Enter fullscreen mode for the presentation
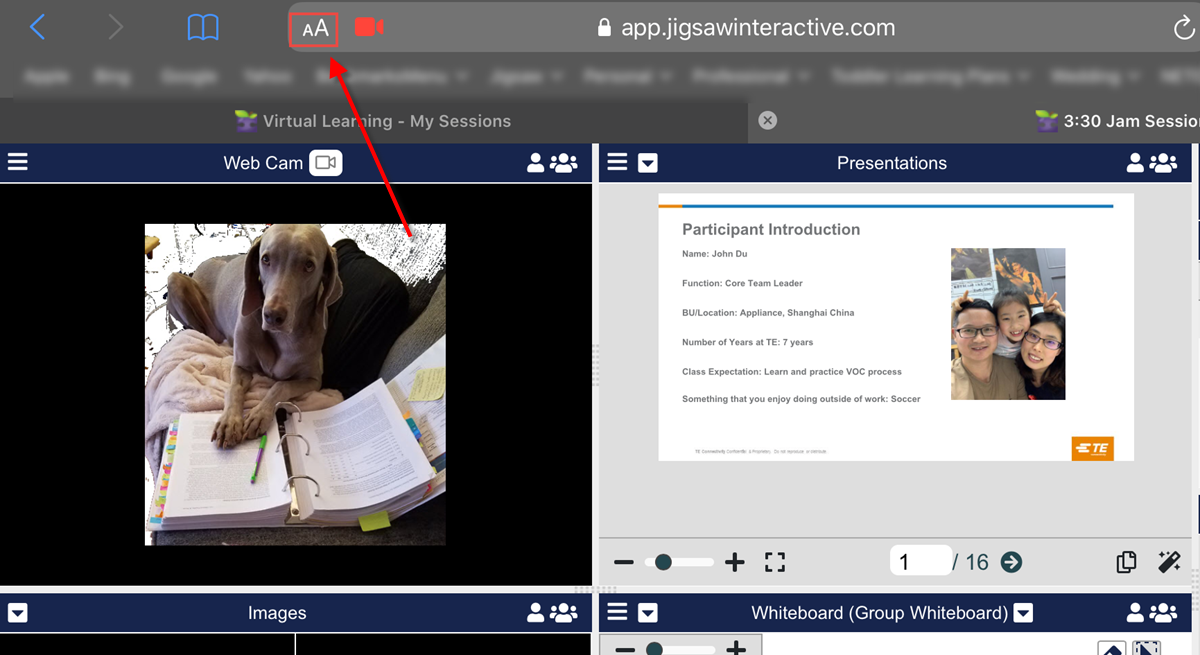Viewport: 1200px width, 655px height. pos(775,562)
